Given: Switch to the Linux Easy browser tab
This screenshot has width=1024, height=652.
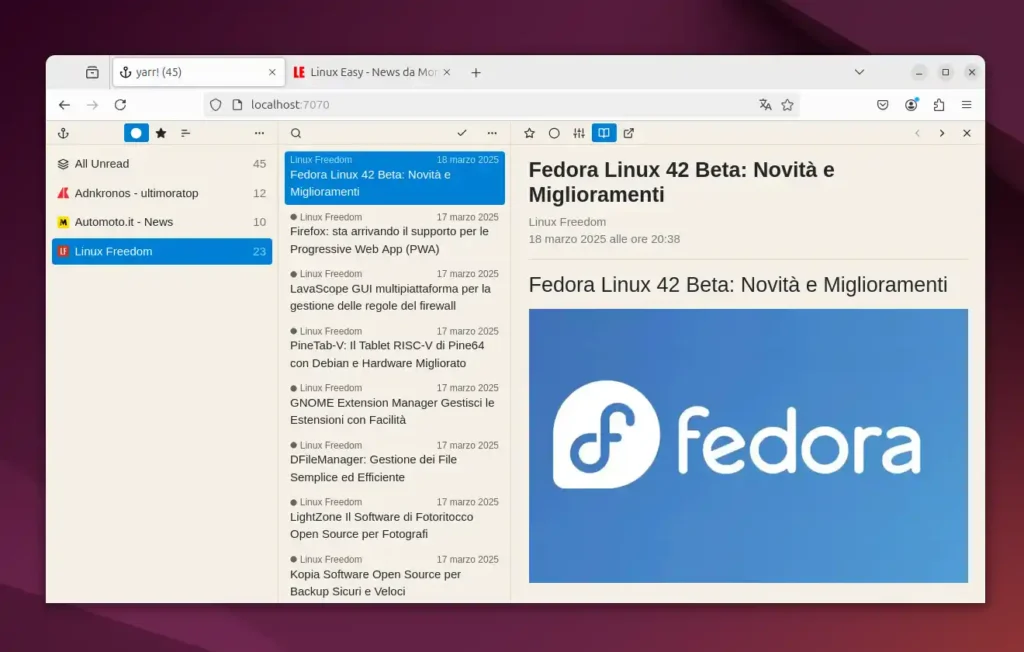Looking at the screenshot, I should coord(370,72).
